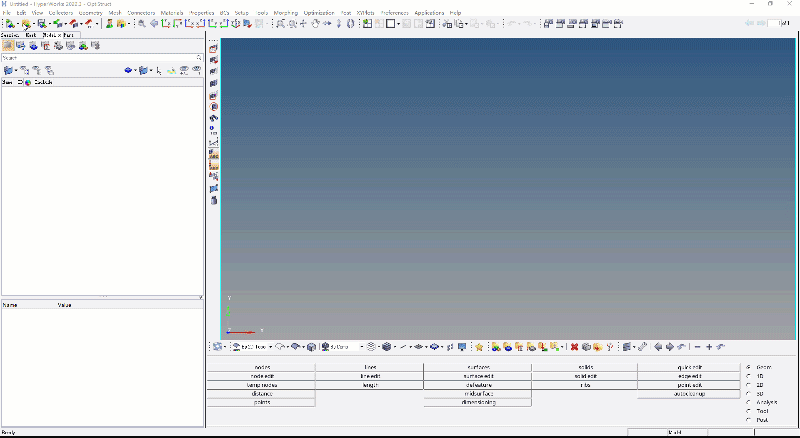
Task: Click the quick edit panel button
Action: pyautogui.click(x=689, y=367)
